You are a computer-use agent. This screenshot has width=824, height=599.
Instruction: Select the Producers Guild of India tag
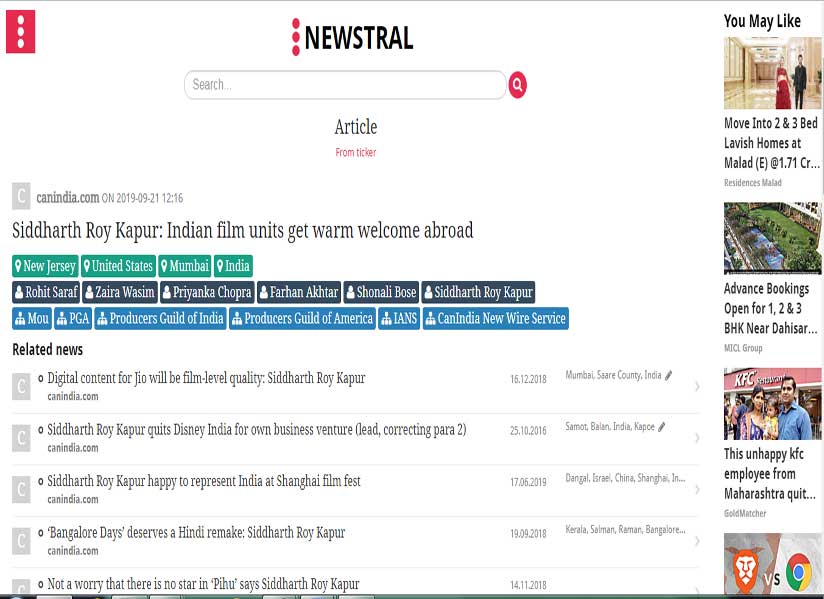pos(160,318)
